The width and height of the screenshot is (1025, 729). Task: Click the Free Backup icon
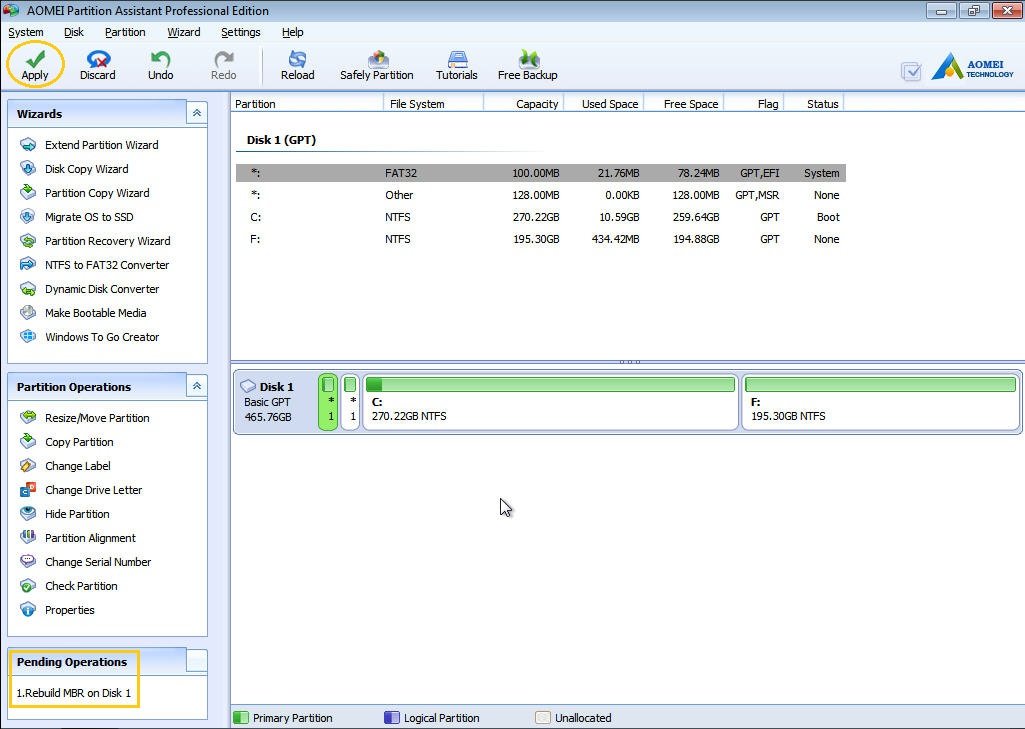(527, 64)
